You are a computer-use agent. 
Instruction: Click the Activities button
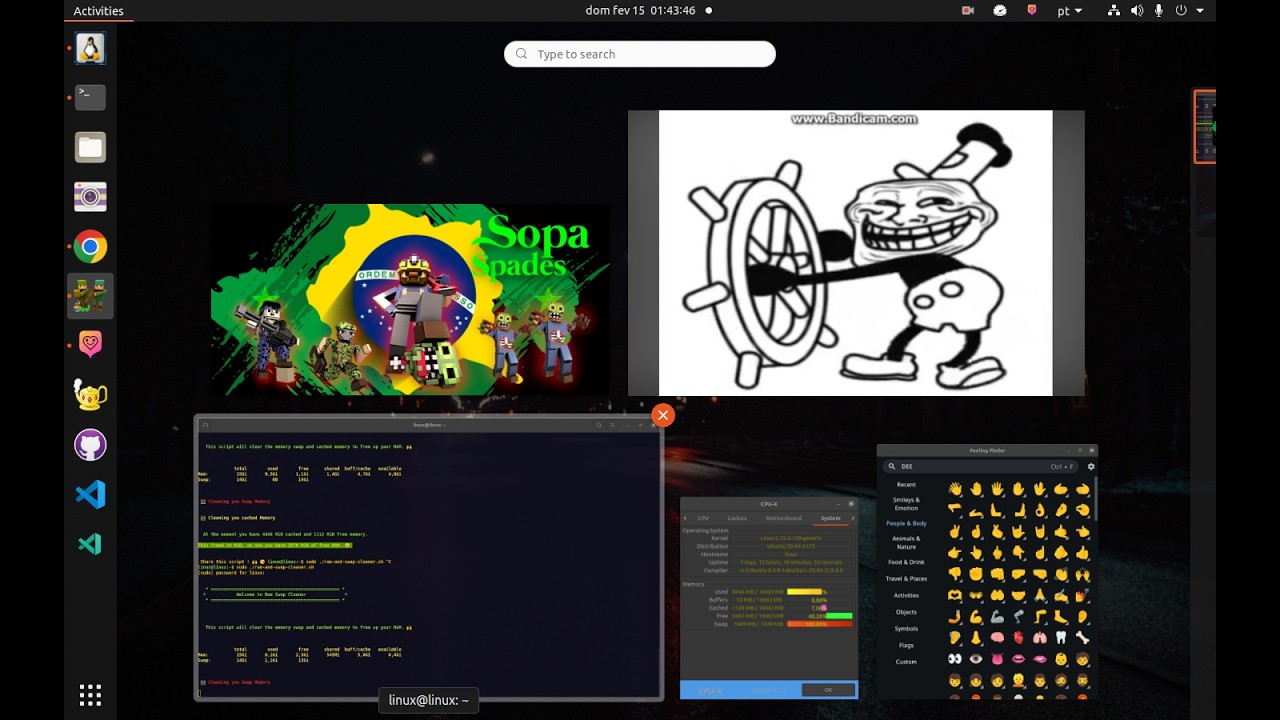(98, 11)
